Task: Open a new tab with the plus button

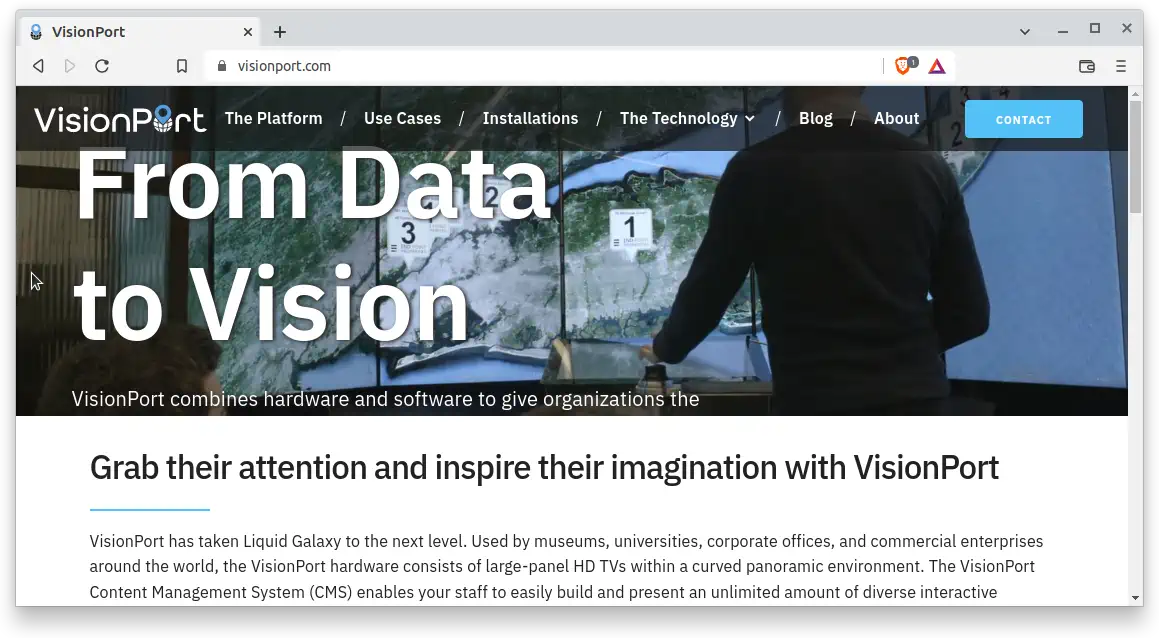Action: click(x=279, y=32)
